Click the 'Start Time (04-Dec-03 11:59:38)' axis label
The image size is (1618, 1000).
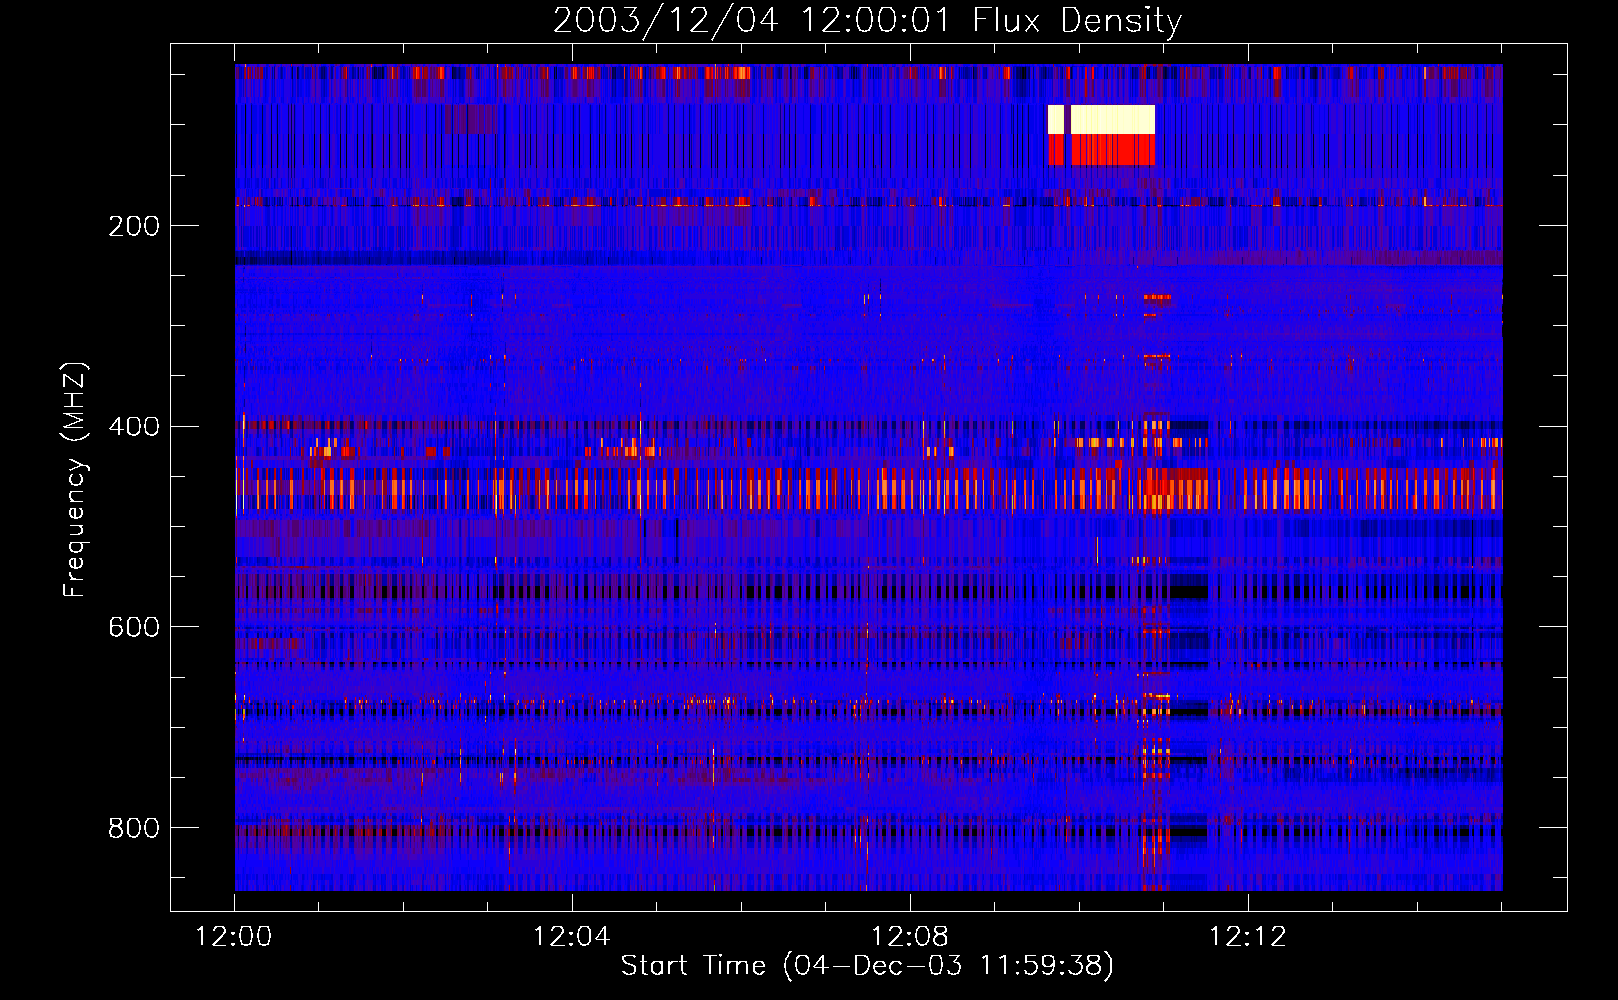pyautogui.click(x=867, y=966)
